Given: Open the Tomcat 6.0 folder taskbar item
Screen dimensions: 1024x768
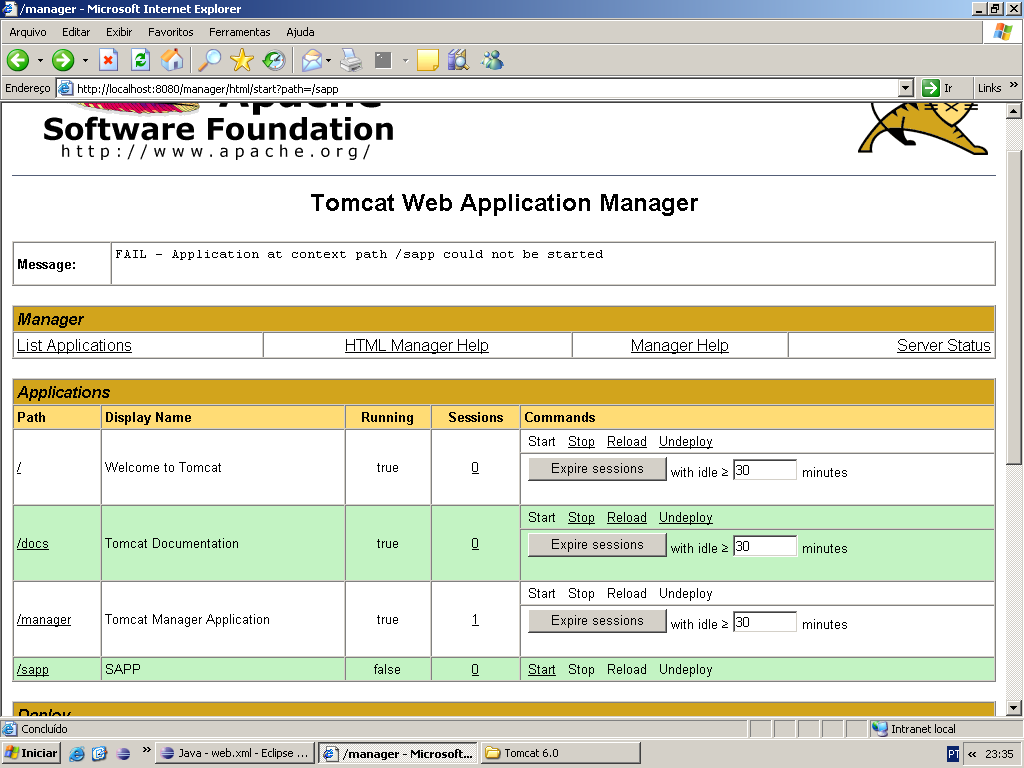Looking at the screenshot, I should click(561, 753).
